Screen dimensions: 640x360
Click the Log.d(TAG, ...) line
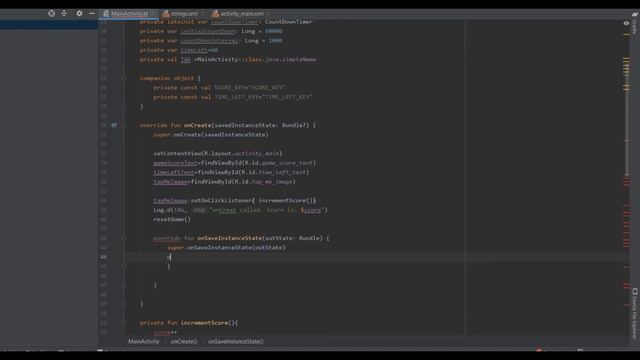pyautogui.click(x=240, y=210)
